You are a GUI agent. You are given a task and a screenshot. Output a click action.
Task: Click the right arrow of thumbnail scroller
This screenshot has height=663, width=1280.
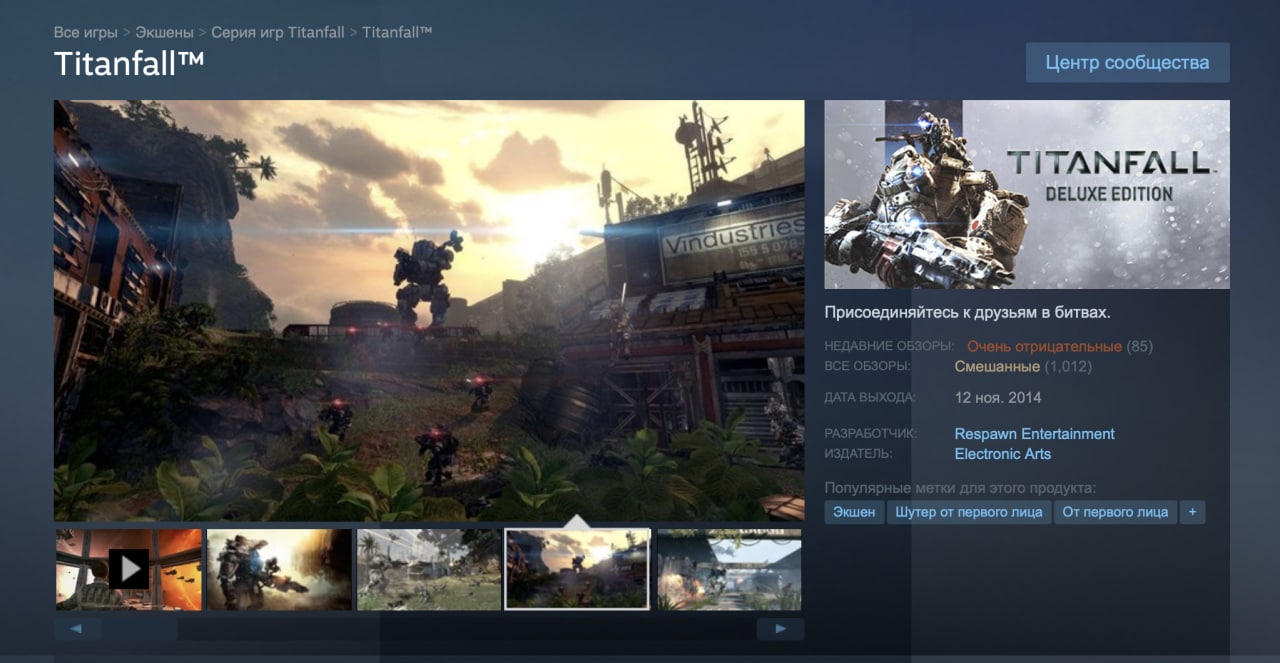click(780, 629)
